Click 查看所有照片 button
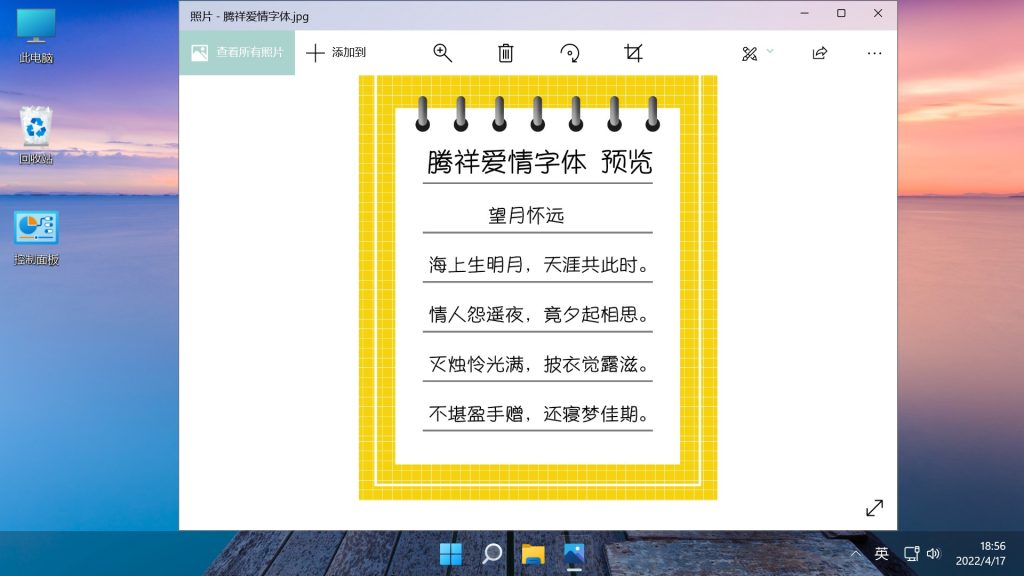The height and width of the screenshot is (576, 1024). coord(237,53)
